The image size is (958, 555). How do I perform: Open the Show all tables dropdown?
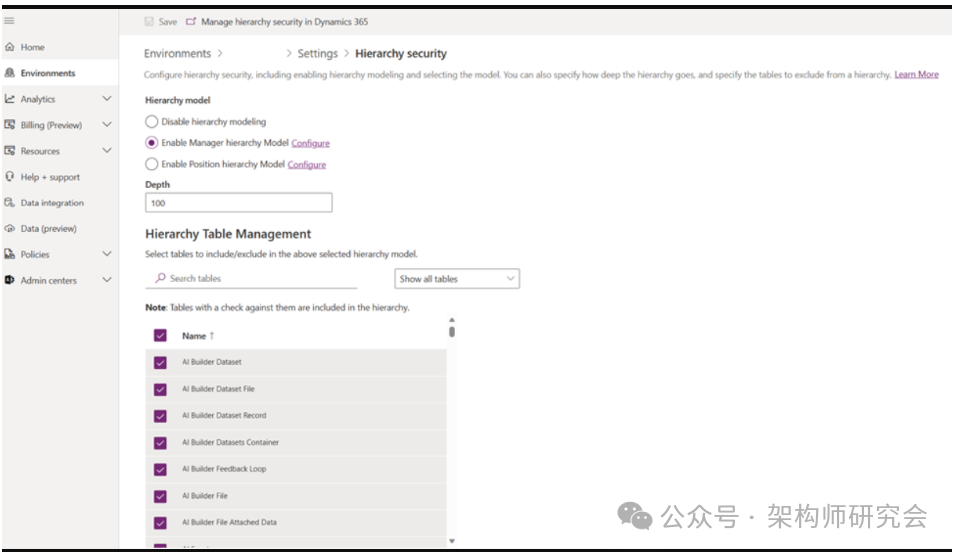pos(457,279)
